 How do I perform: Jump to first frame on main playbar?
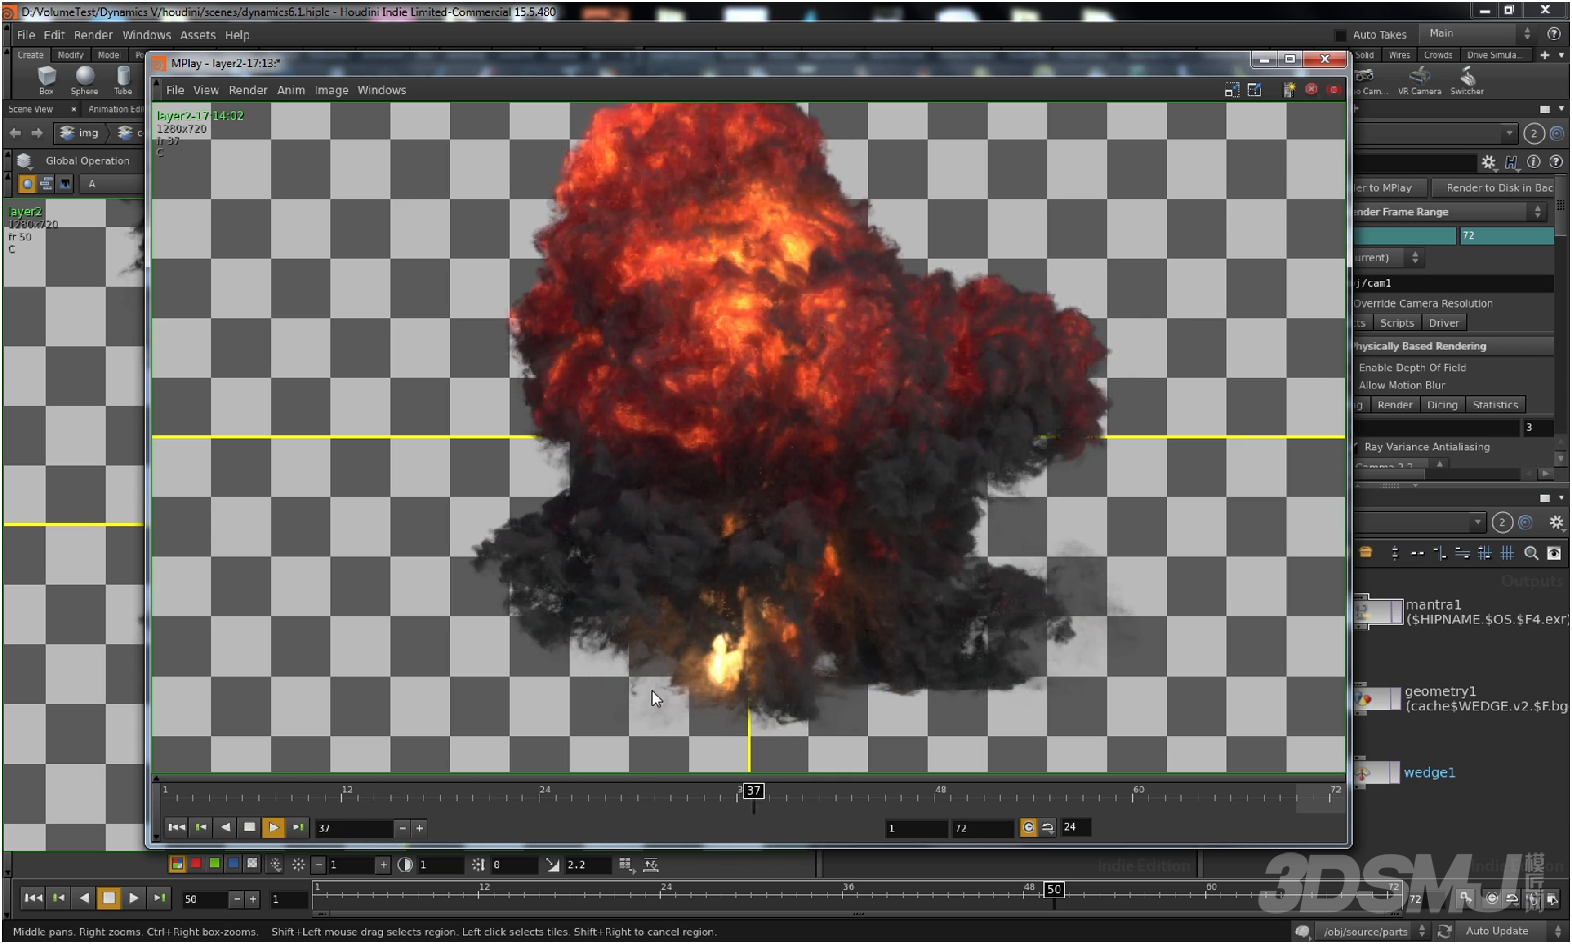(33, 898)
